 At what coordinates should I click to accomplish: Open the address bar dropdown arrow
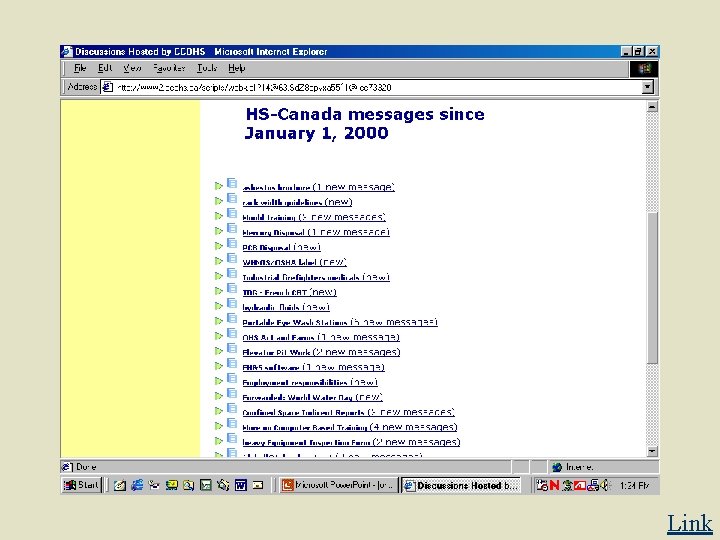647,87
